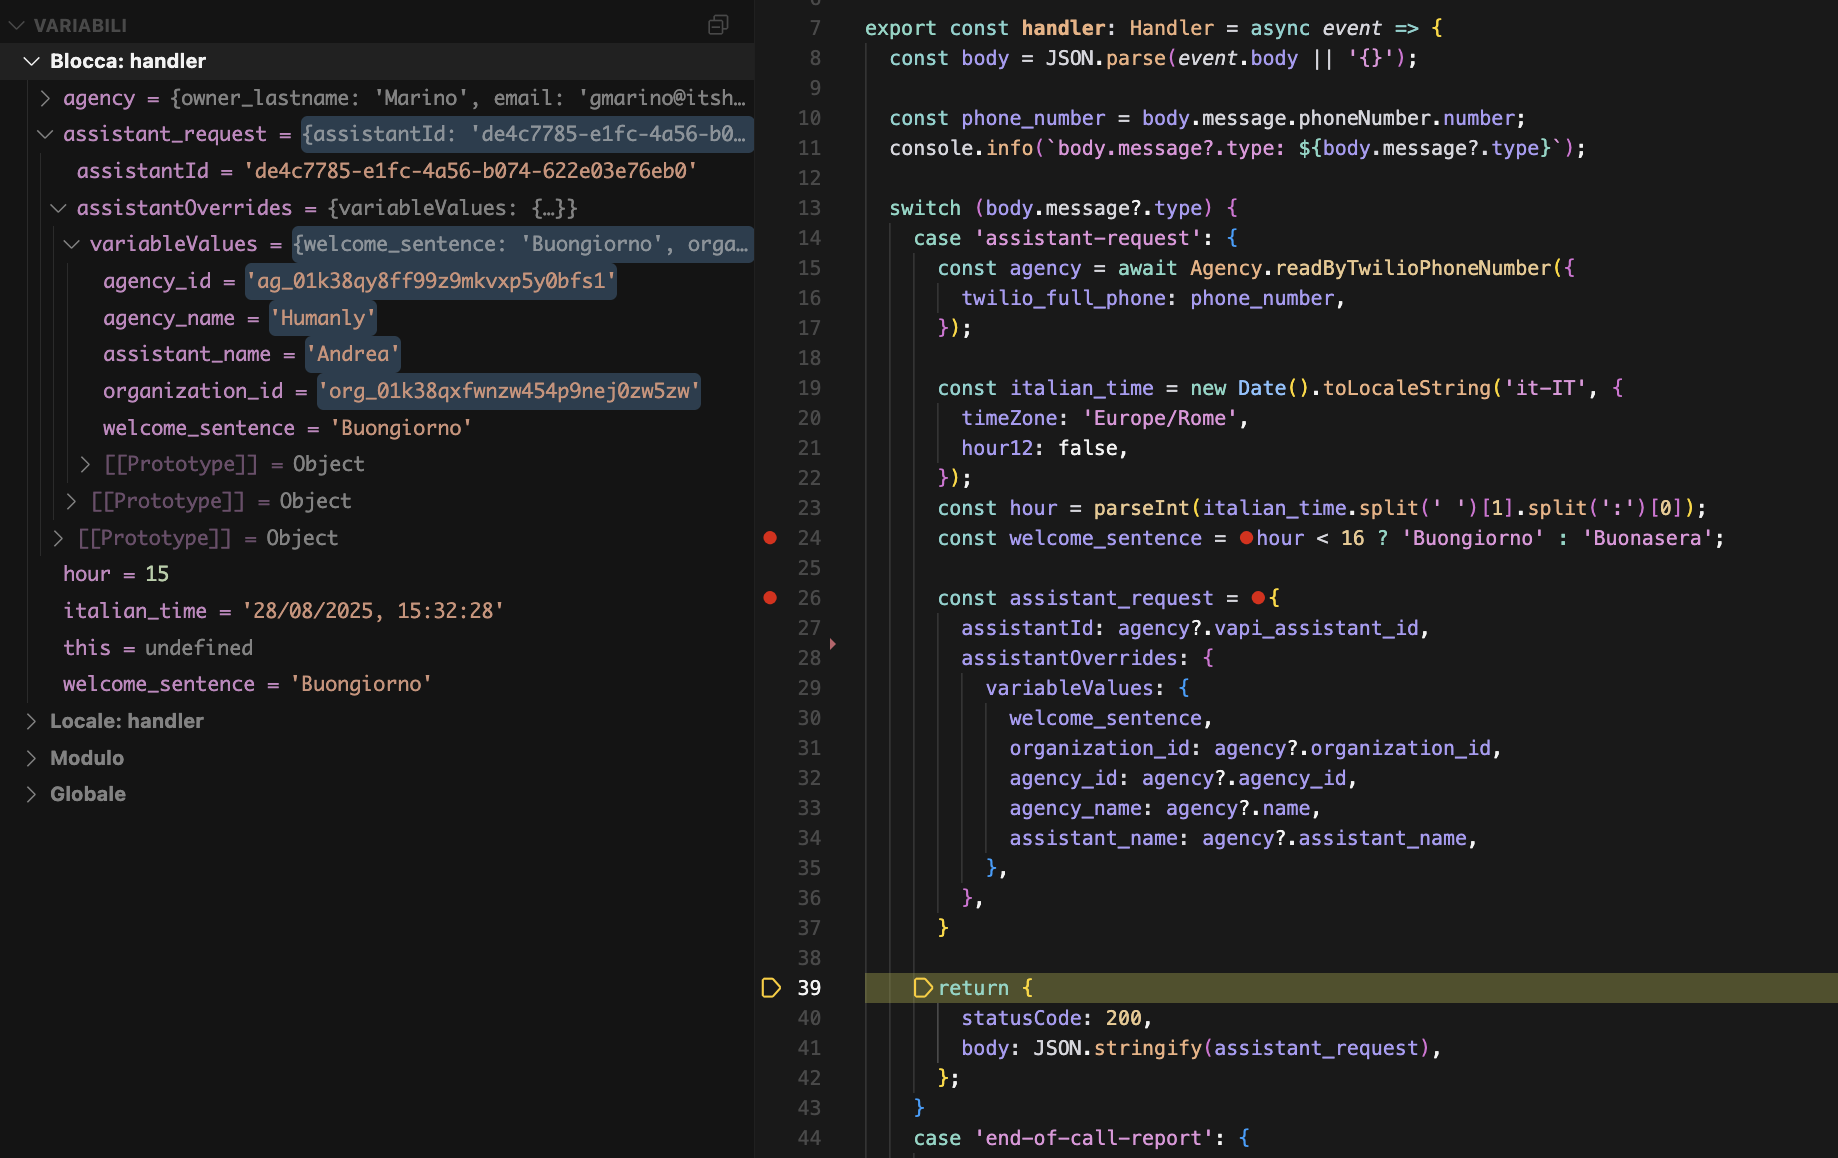This screenshot has height=1158, width=1838.
Task: Click 'stringify' on line 41
Action: tap(1148, 1048)
